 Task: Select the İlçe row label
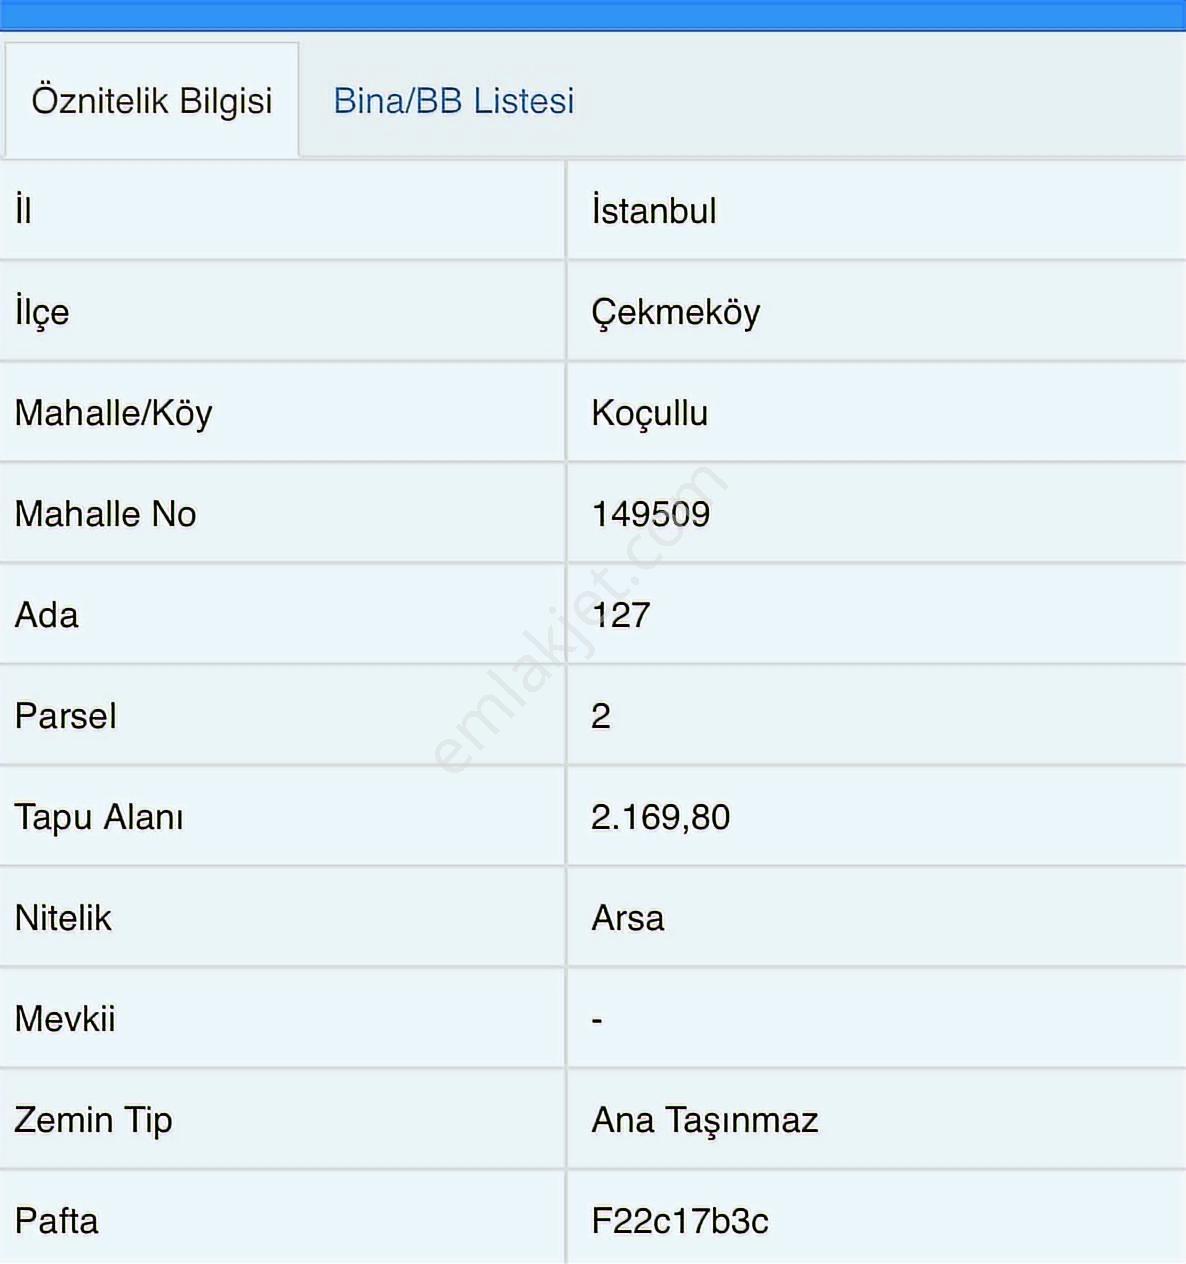(x=42, y=313)
